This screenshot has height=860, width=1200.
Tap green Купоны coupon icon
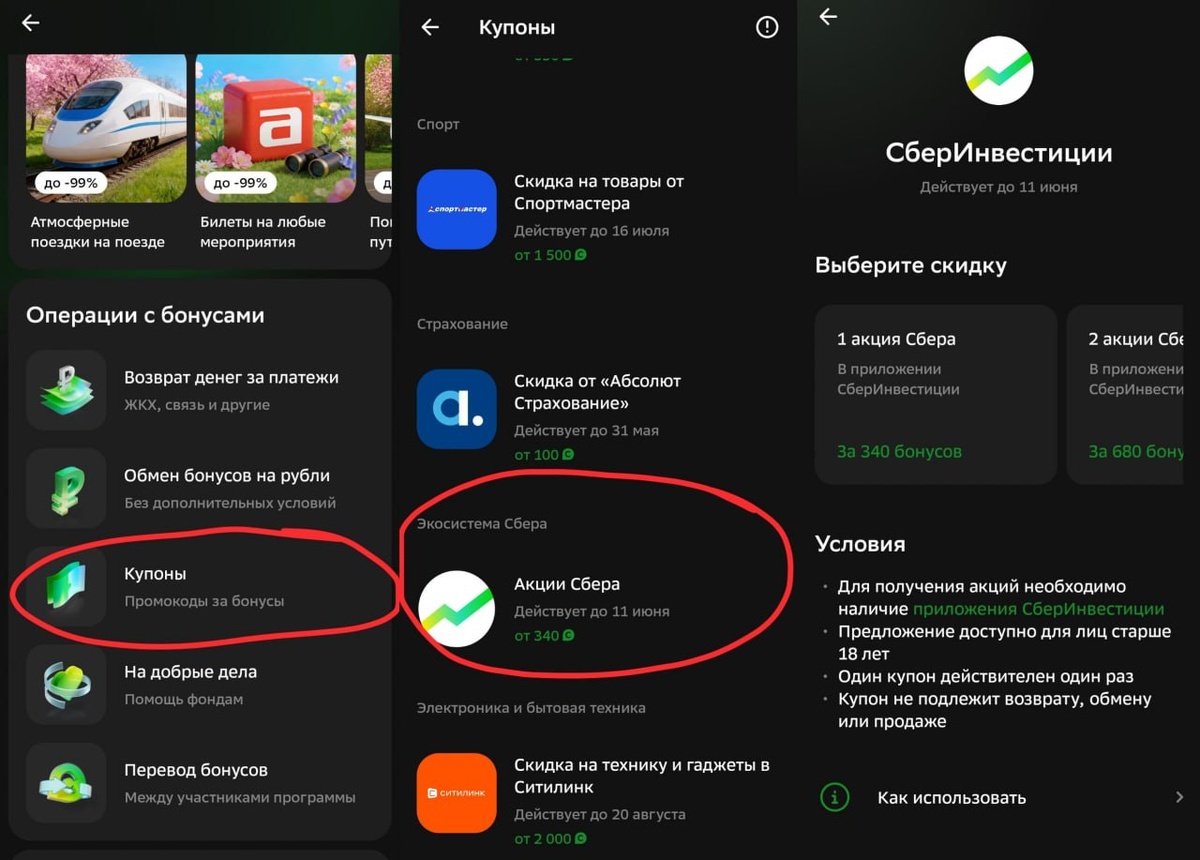(66, 586)
